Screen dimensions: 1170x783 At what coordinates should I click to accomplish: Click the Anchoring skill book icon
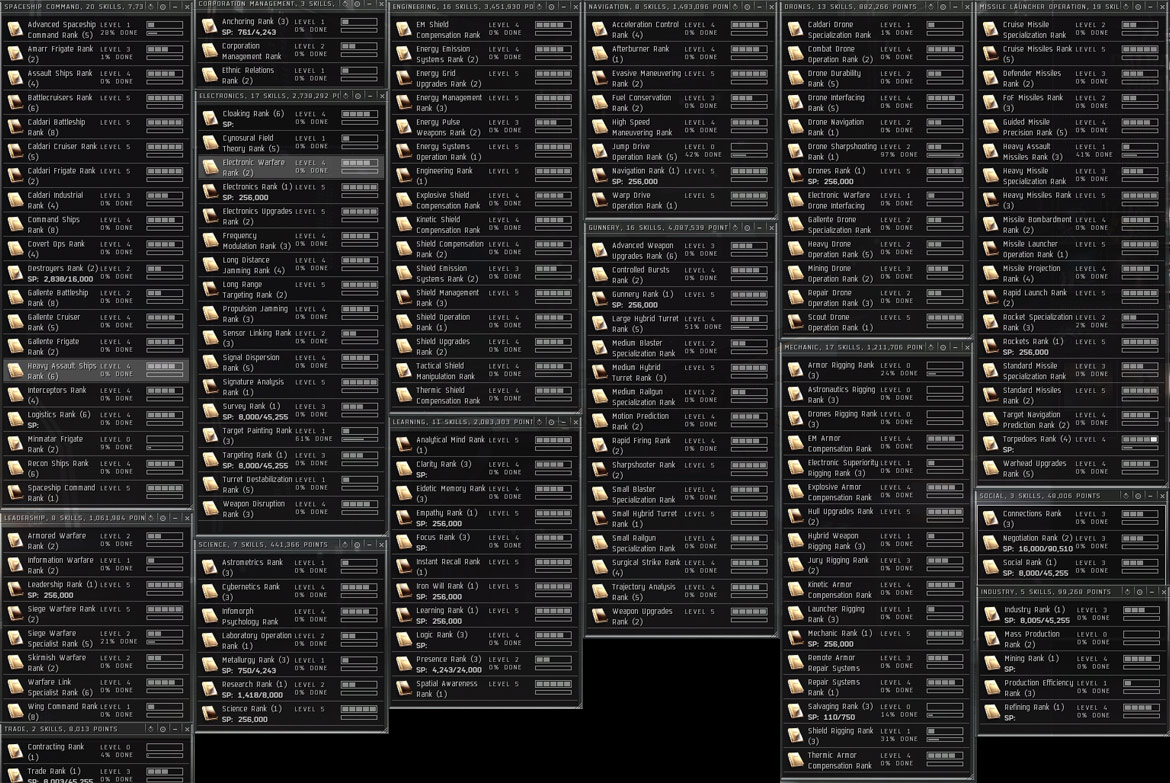point(210,27)
